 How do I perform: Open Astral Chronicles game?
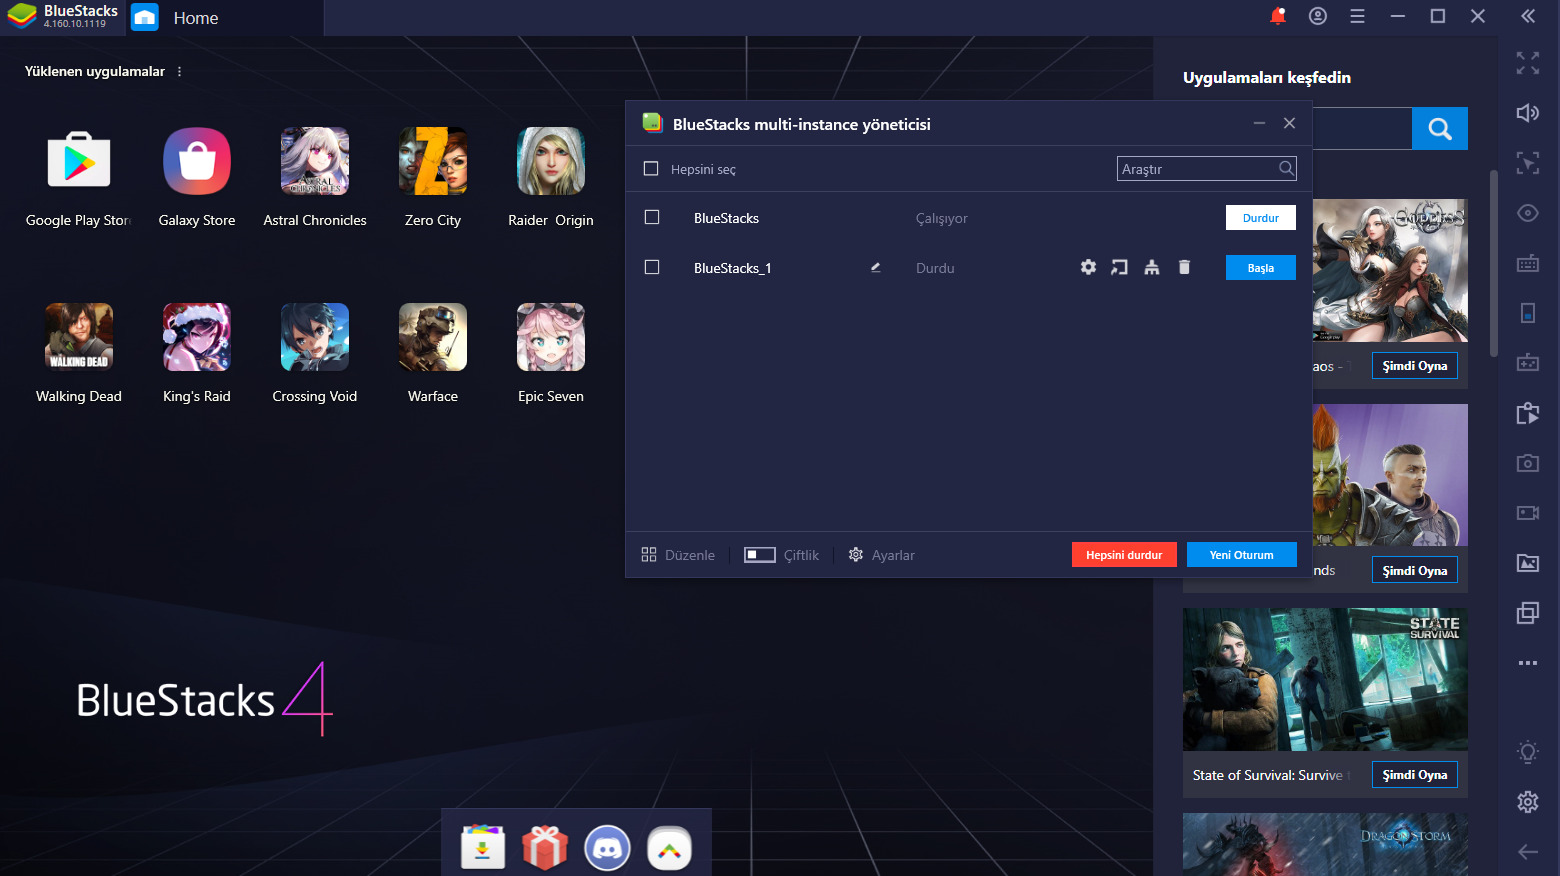coord(315,161)
